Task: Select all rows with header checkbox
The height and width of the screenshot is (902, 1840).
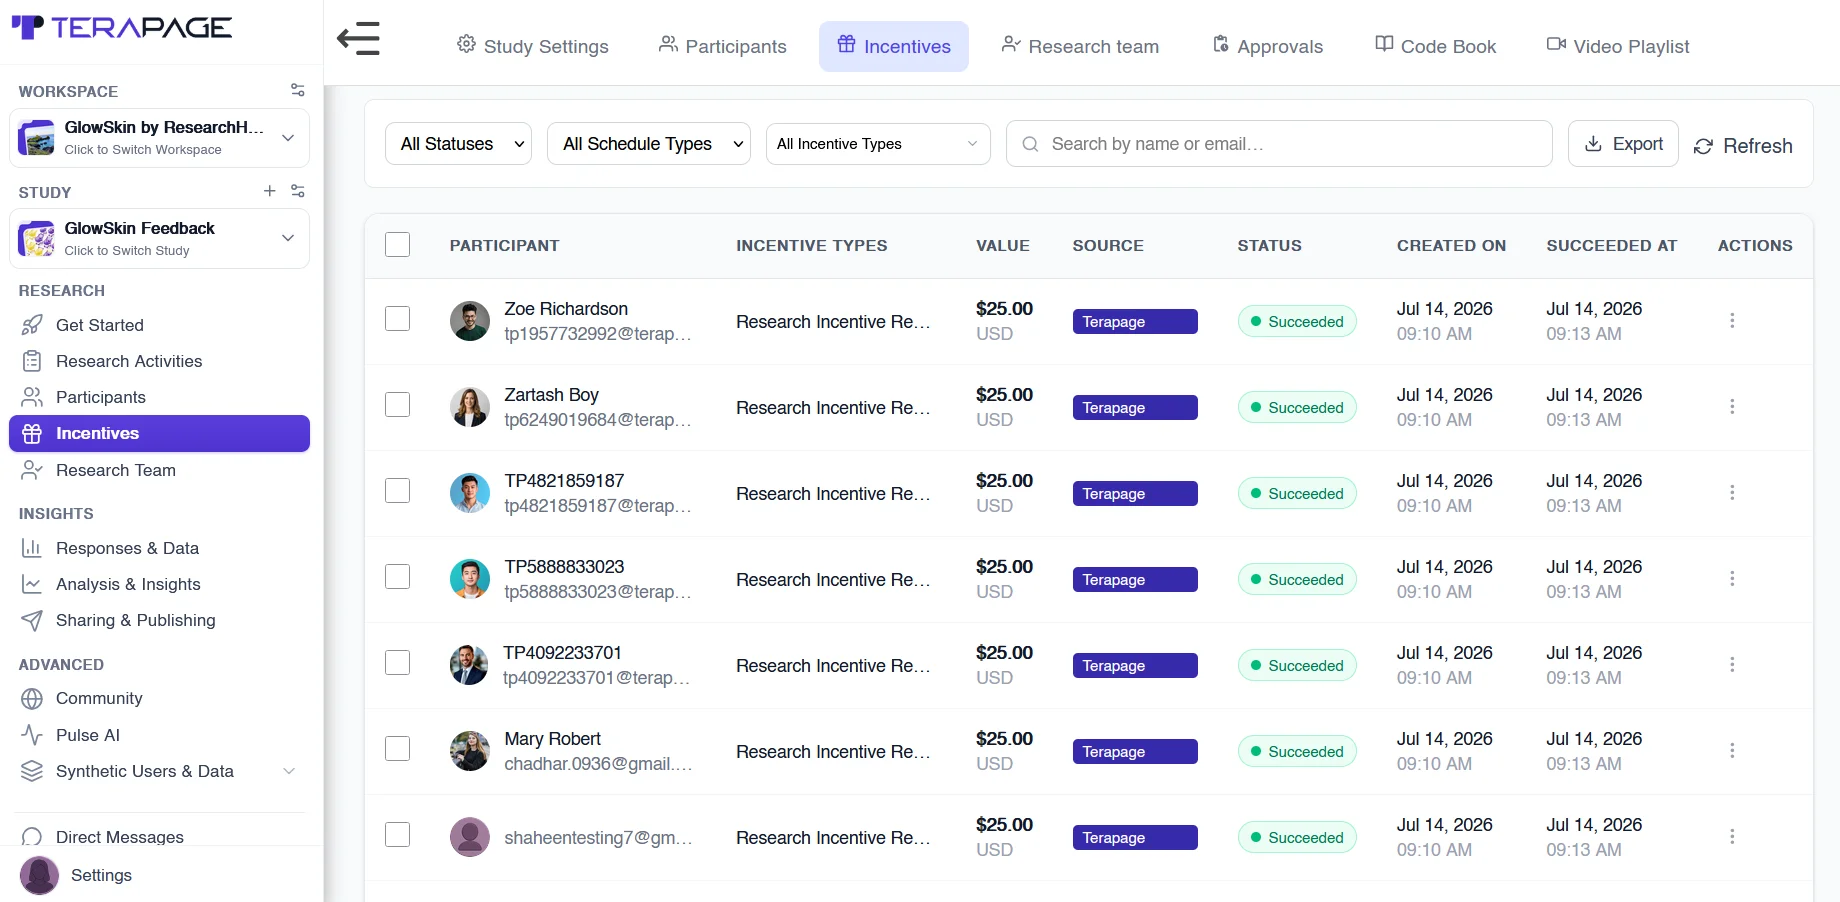Action: pyautogui.click(x=397, y=245)
